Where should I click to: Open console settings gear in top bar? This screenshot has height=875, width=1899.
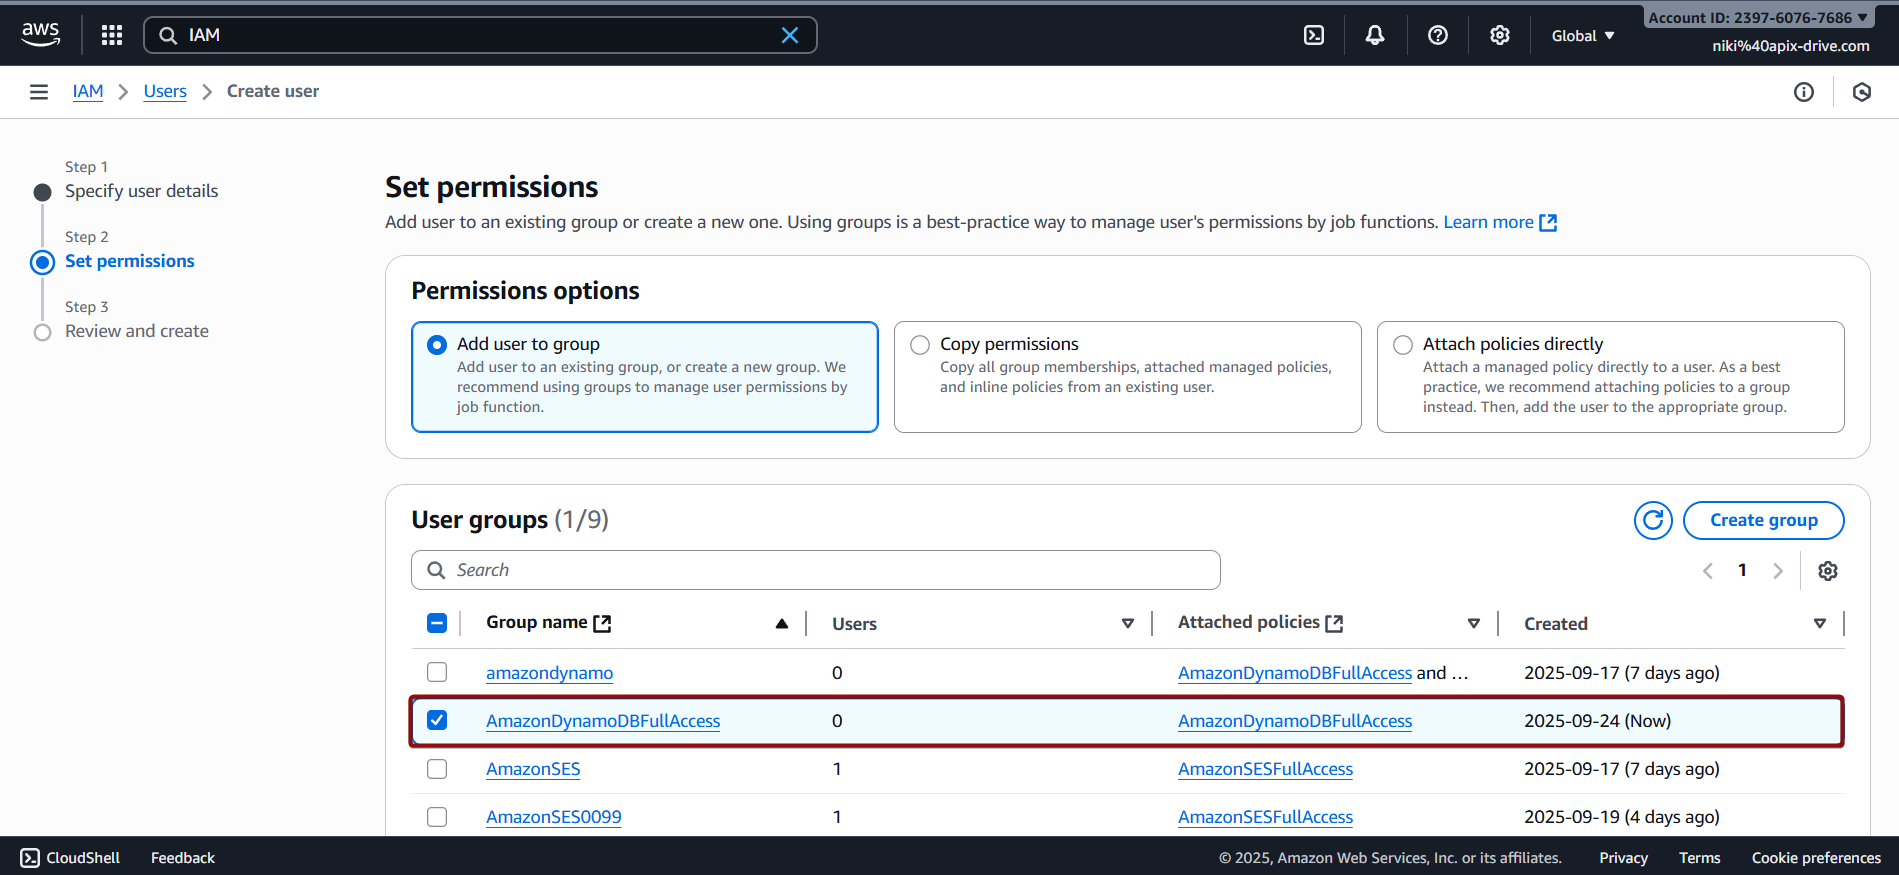[x=1499, y=35]
